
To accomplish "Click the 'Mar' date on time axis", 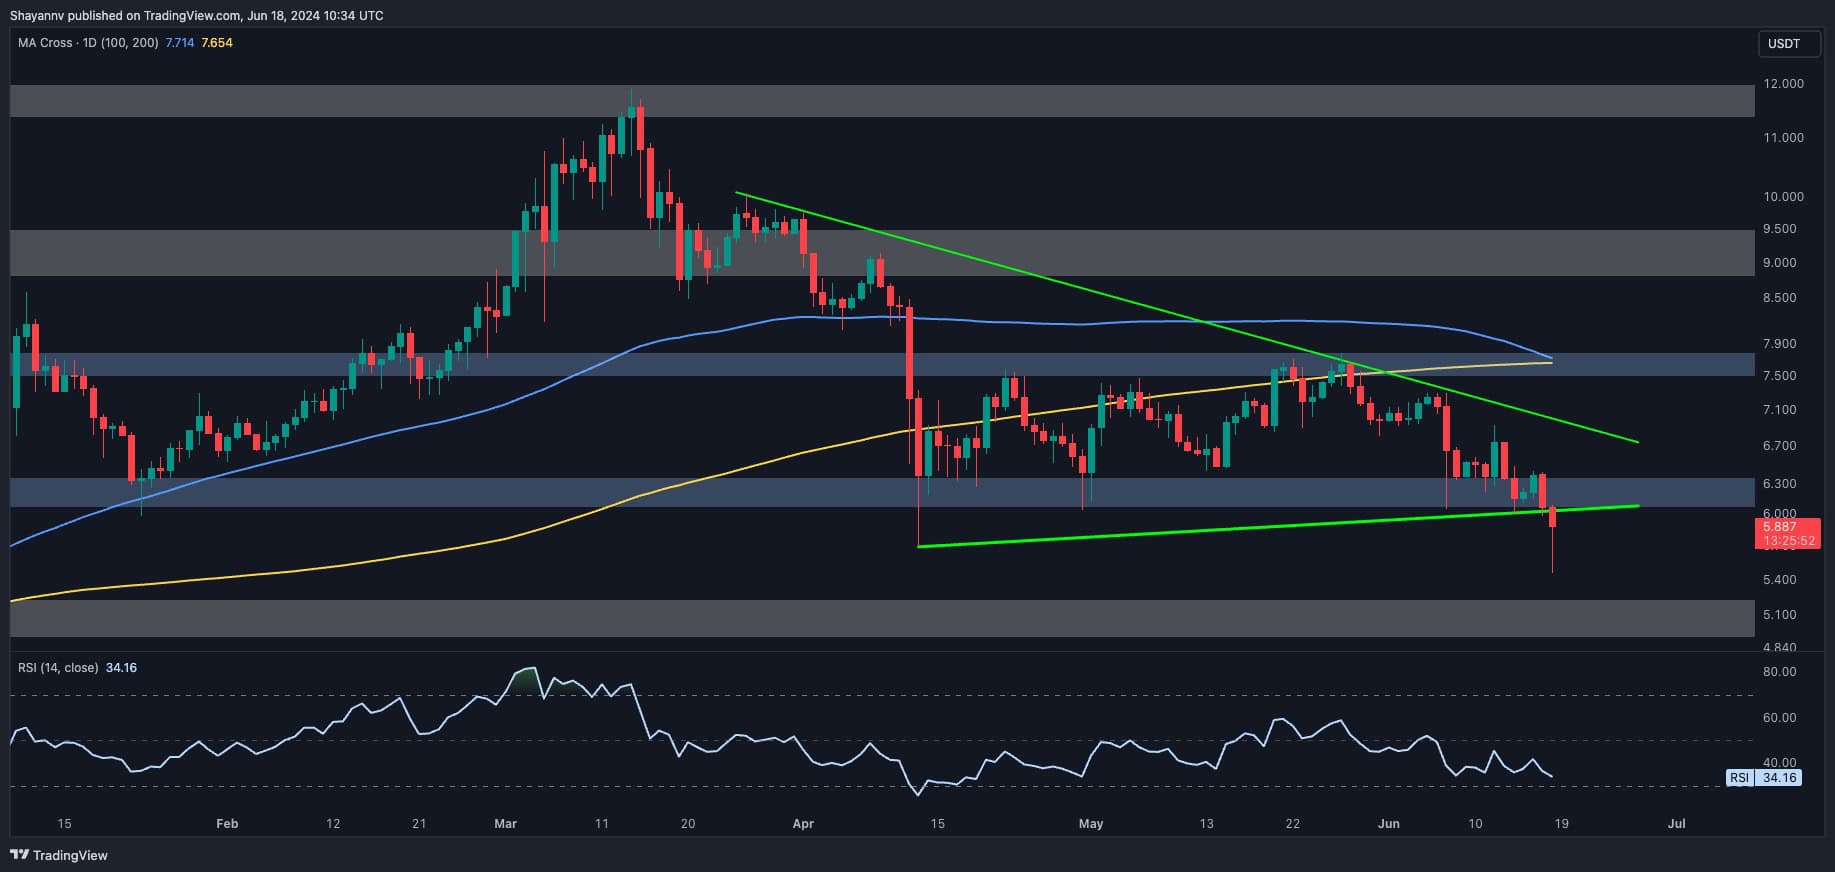I will 505,823.
